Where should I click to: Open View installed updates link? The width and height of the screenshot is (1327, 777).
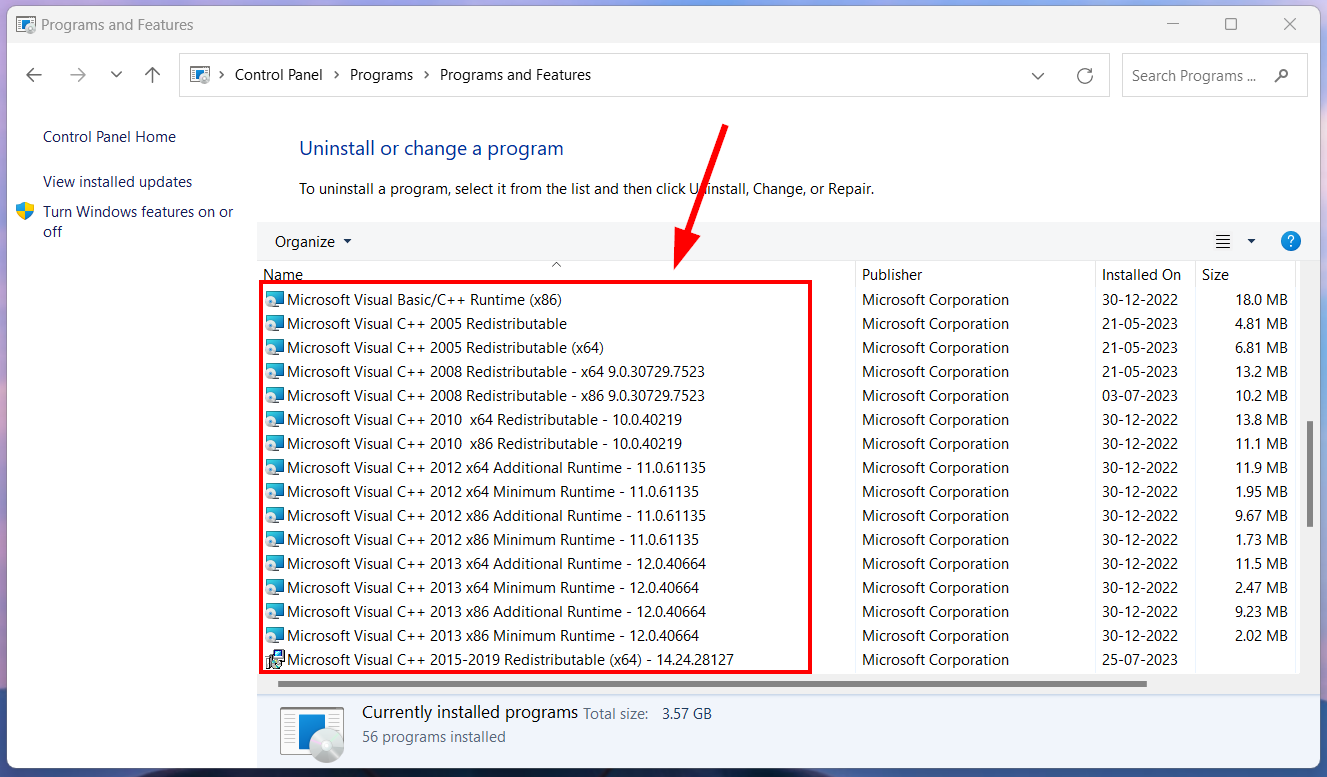117,182
